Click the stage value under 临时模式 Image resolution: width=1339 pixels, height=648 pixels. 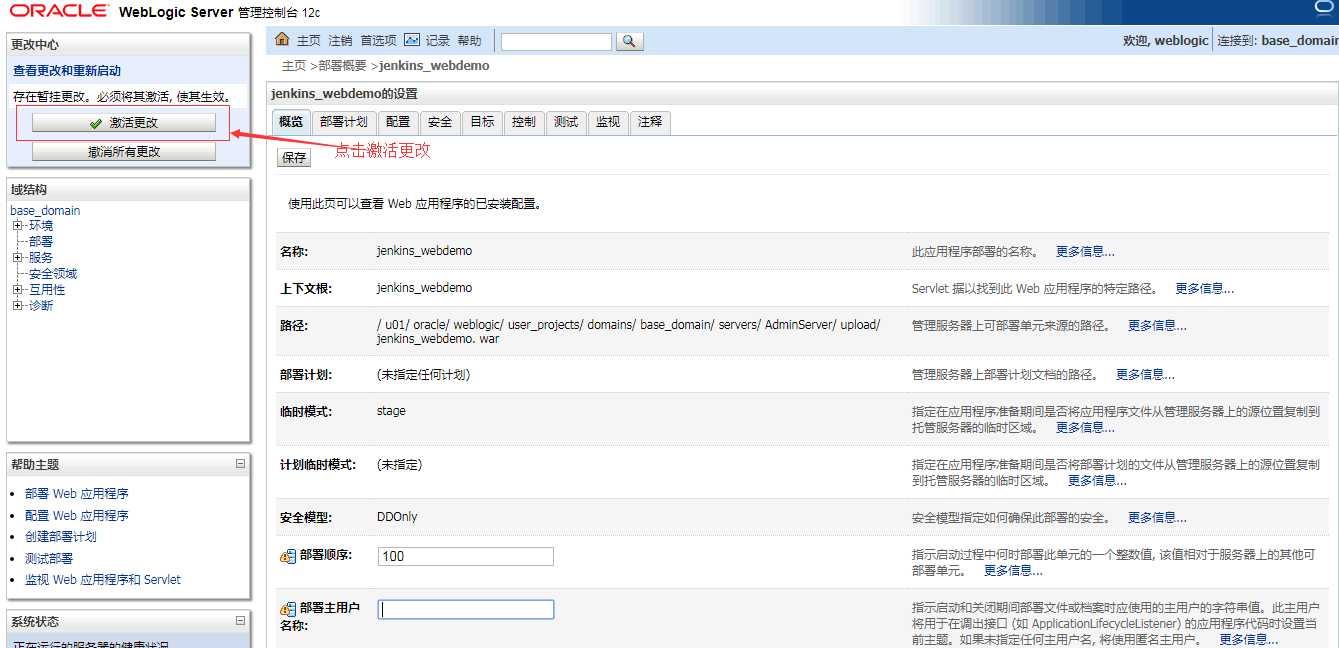pos(391,411)
